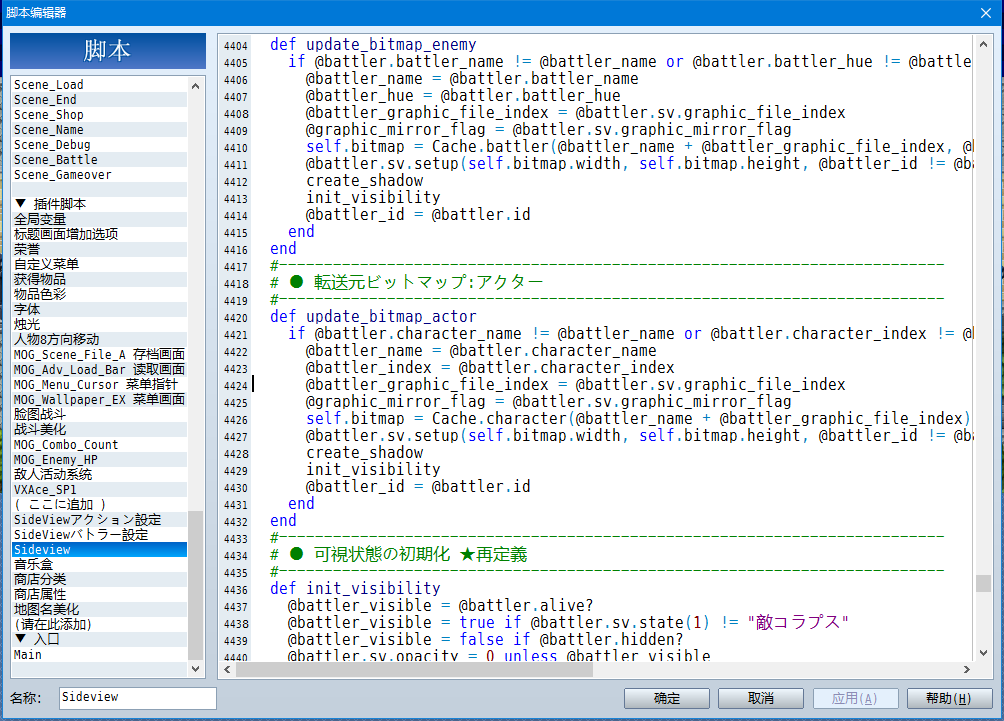Collapse the 插件脚本 section triangle
The width and height of the screenshot is (1004, 721).
coord(20,203)
